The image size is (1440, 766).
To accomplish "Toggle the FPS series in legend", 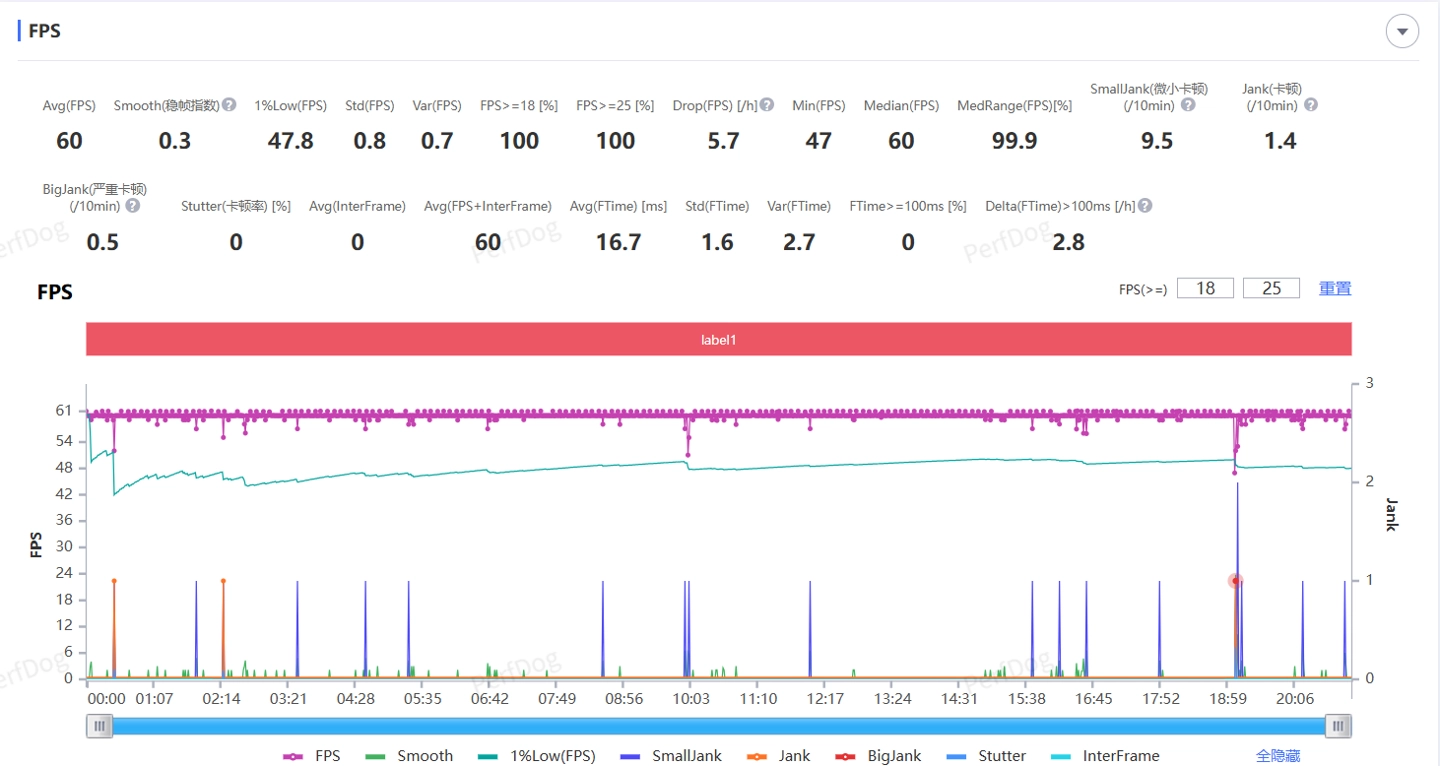I will coord(312,756).
